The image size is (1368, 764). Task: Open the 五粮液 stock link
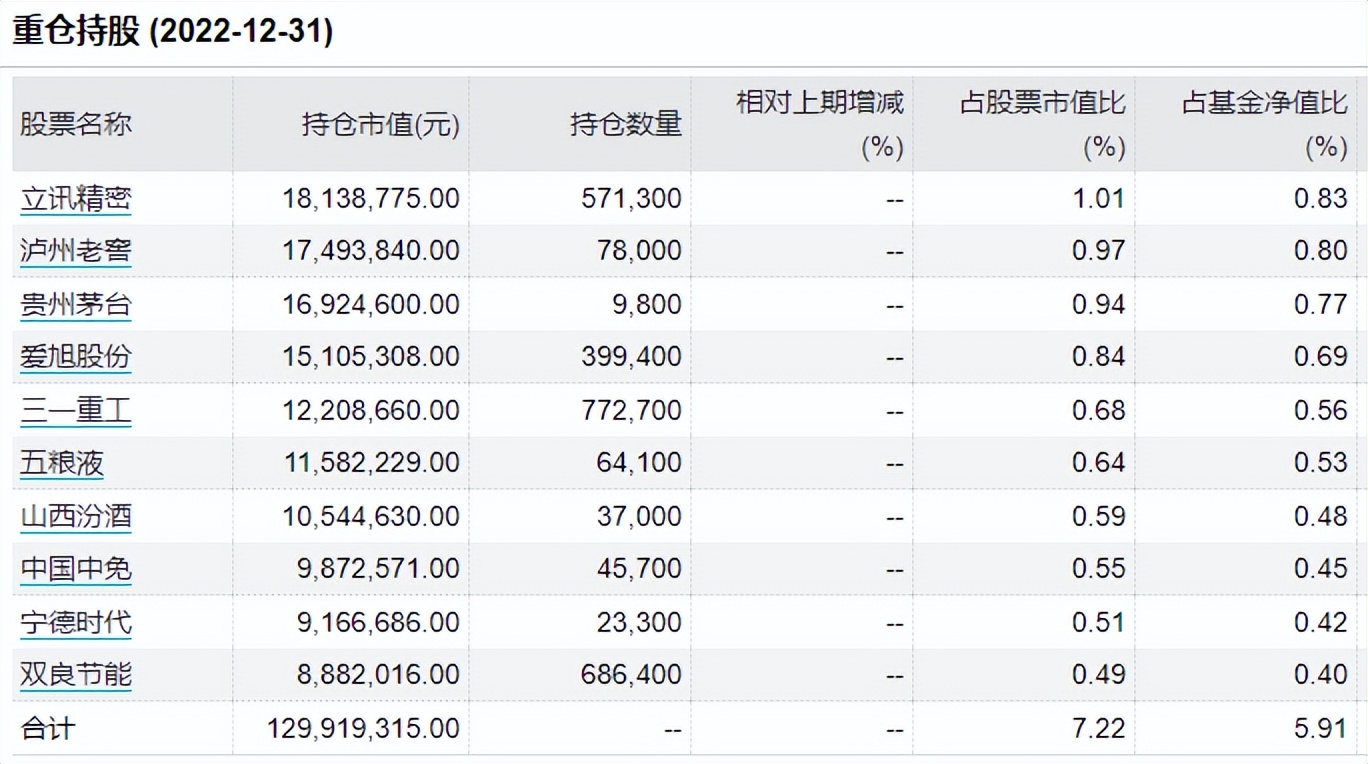(64, 462)
